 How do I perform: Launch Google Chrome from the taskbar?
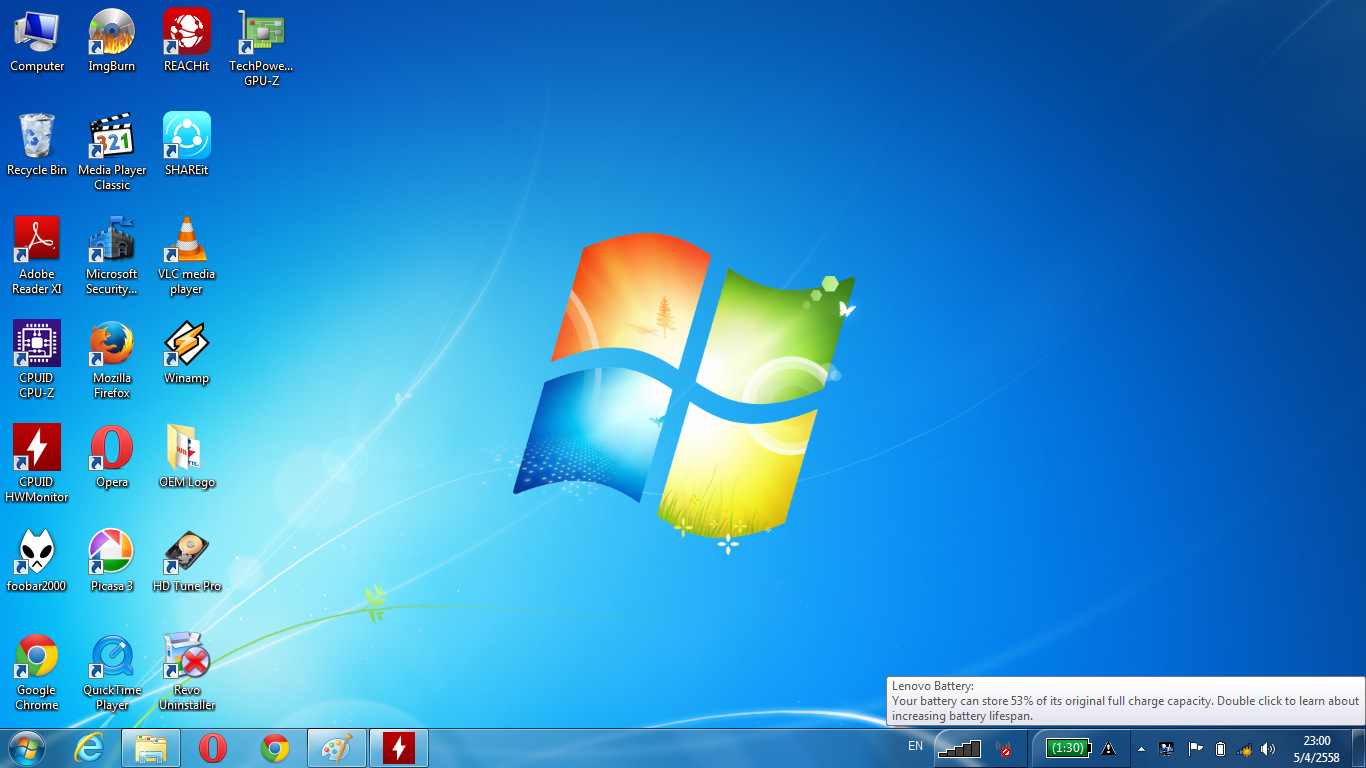[x=275, y=748]
